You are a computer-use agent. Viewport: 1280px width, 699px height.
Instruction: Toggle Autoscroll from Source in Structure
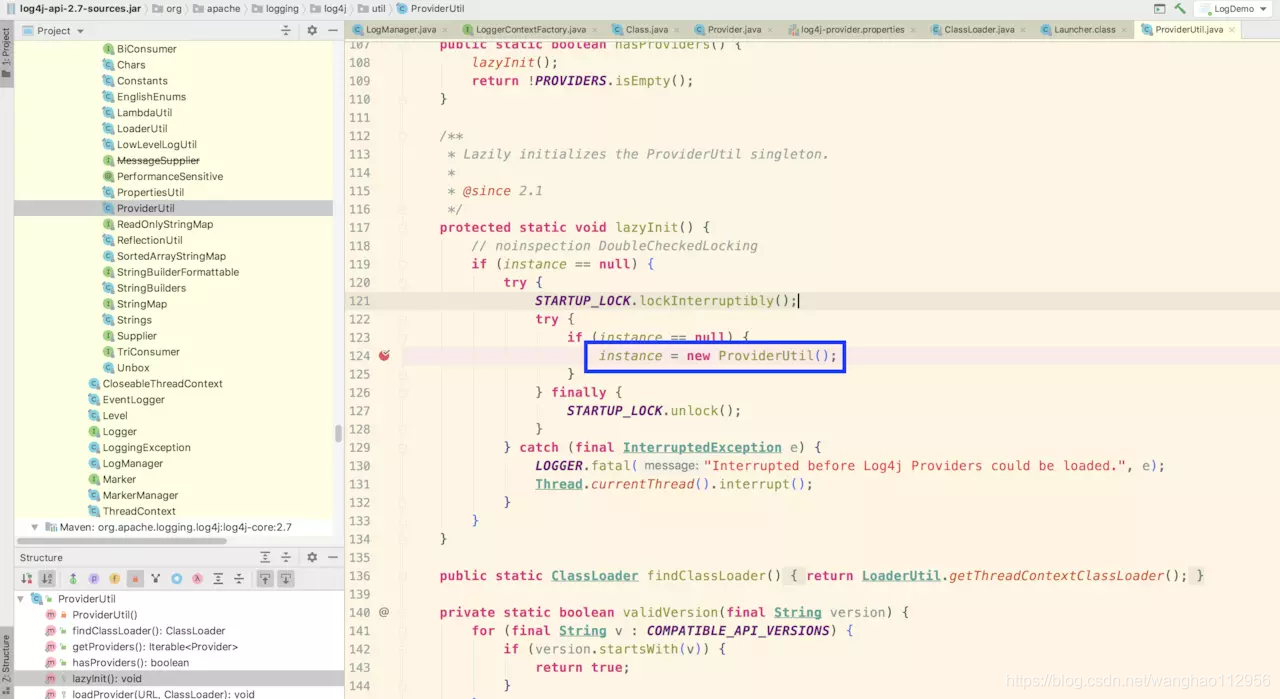pyautogui.click(x=286, y=578)
